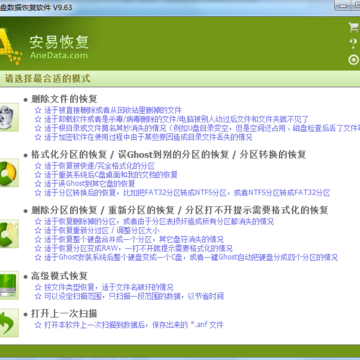Open the shopping cart purchase icon
The height and width of the screenshot is (360, 360).
[354, 27]
